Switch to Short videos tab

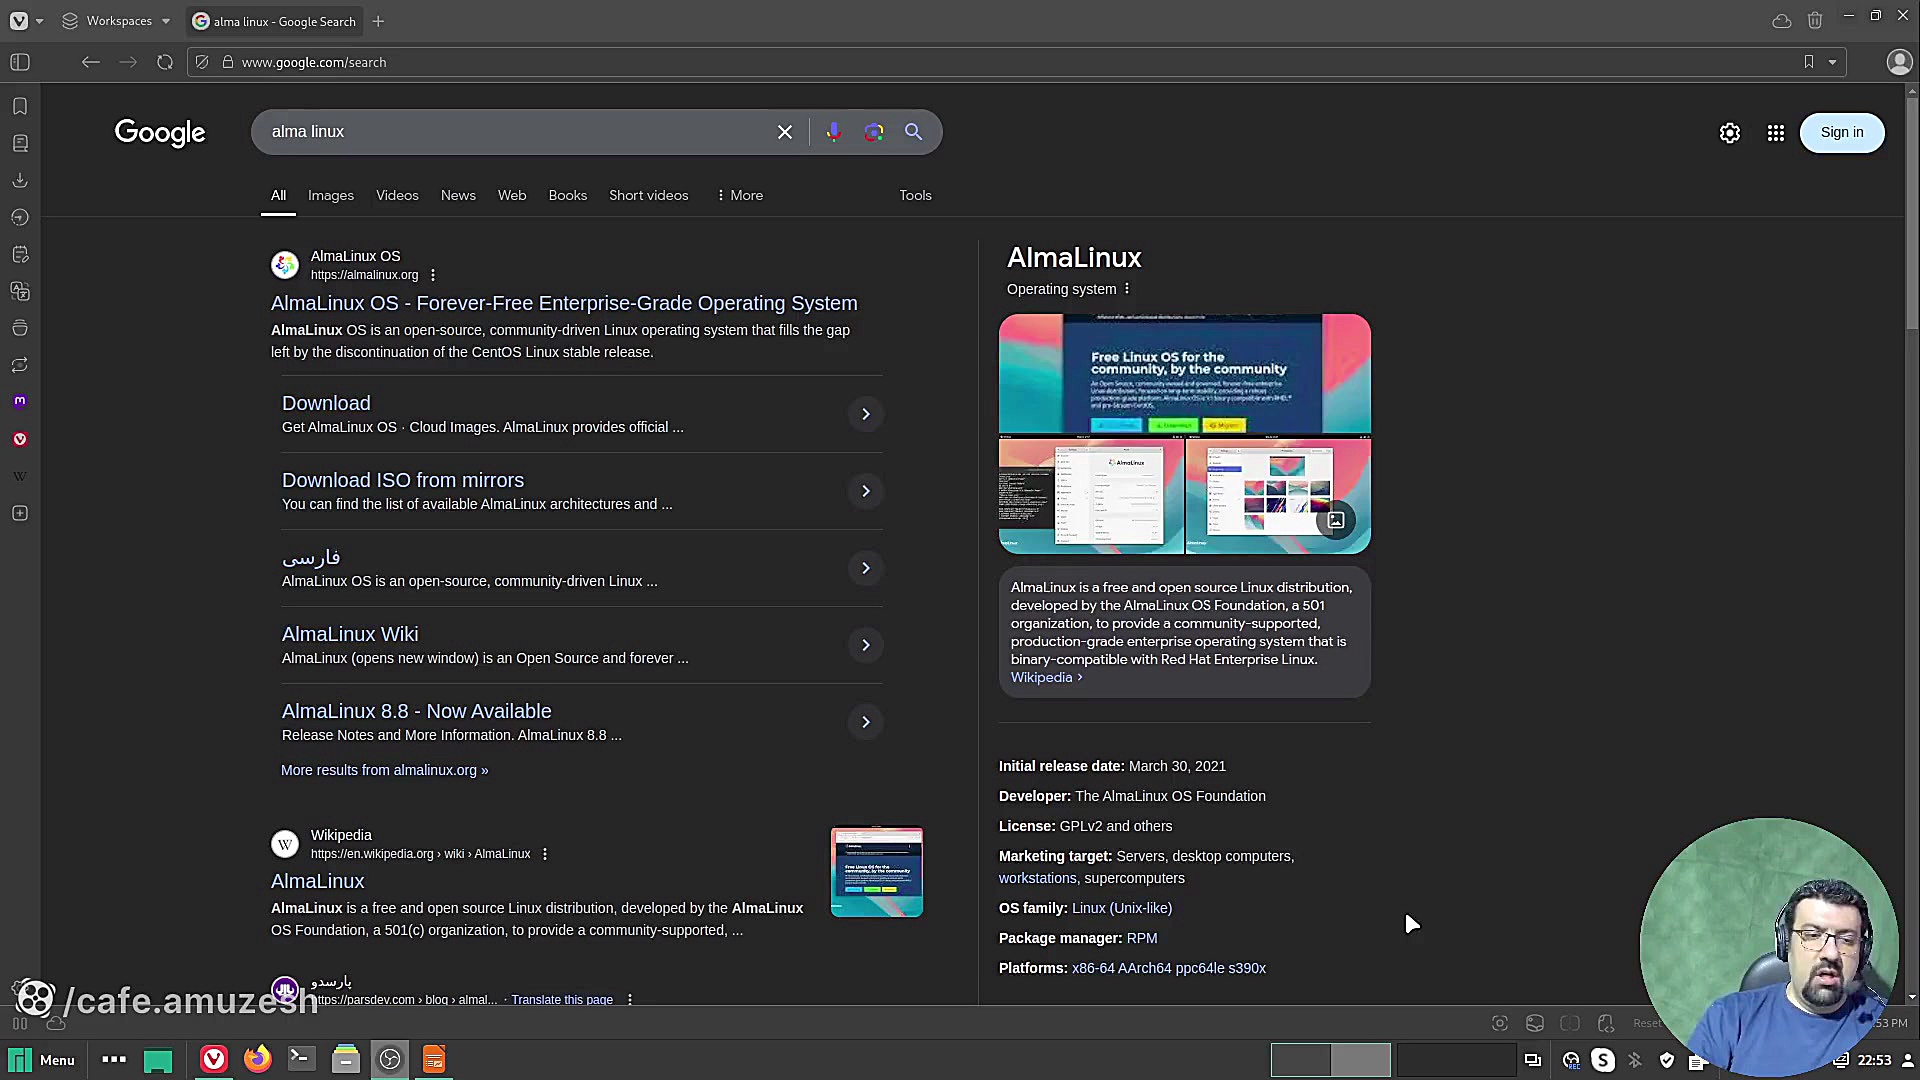(x=649, y=195)
